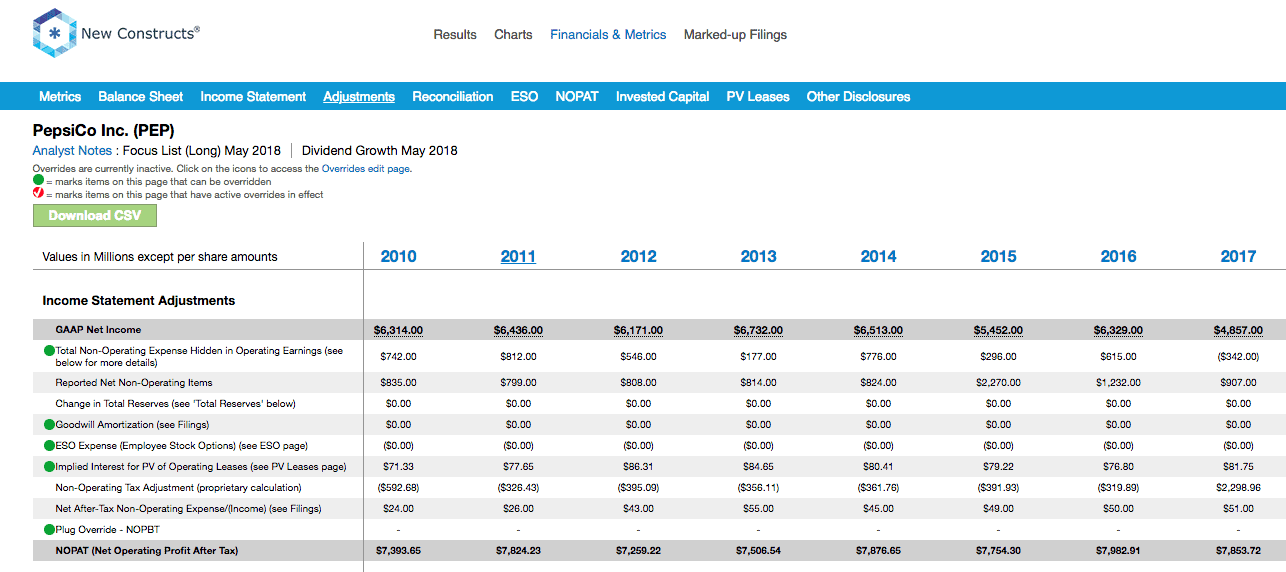Click 2010 hidden non-operating expense $742.00
Image resolution: width=1286 pixels, height=572 pixels.
(x=398, y=356)
